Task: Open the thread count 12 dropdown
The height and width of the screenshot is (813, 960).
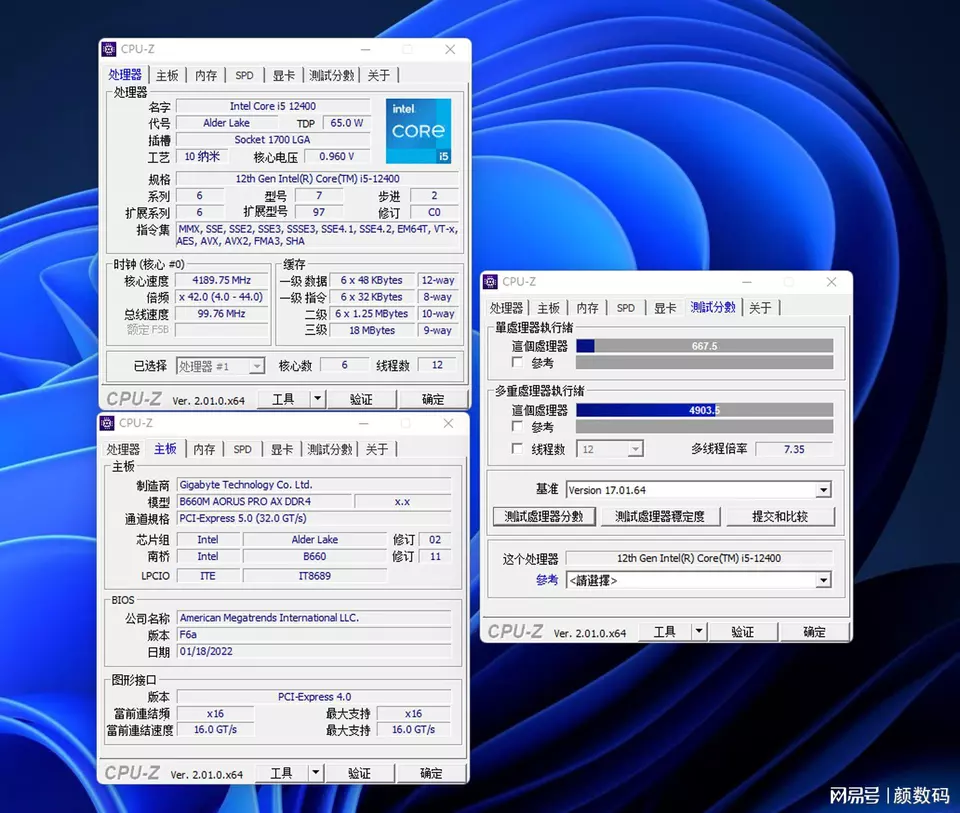Action: (610, 449)
